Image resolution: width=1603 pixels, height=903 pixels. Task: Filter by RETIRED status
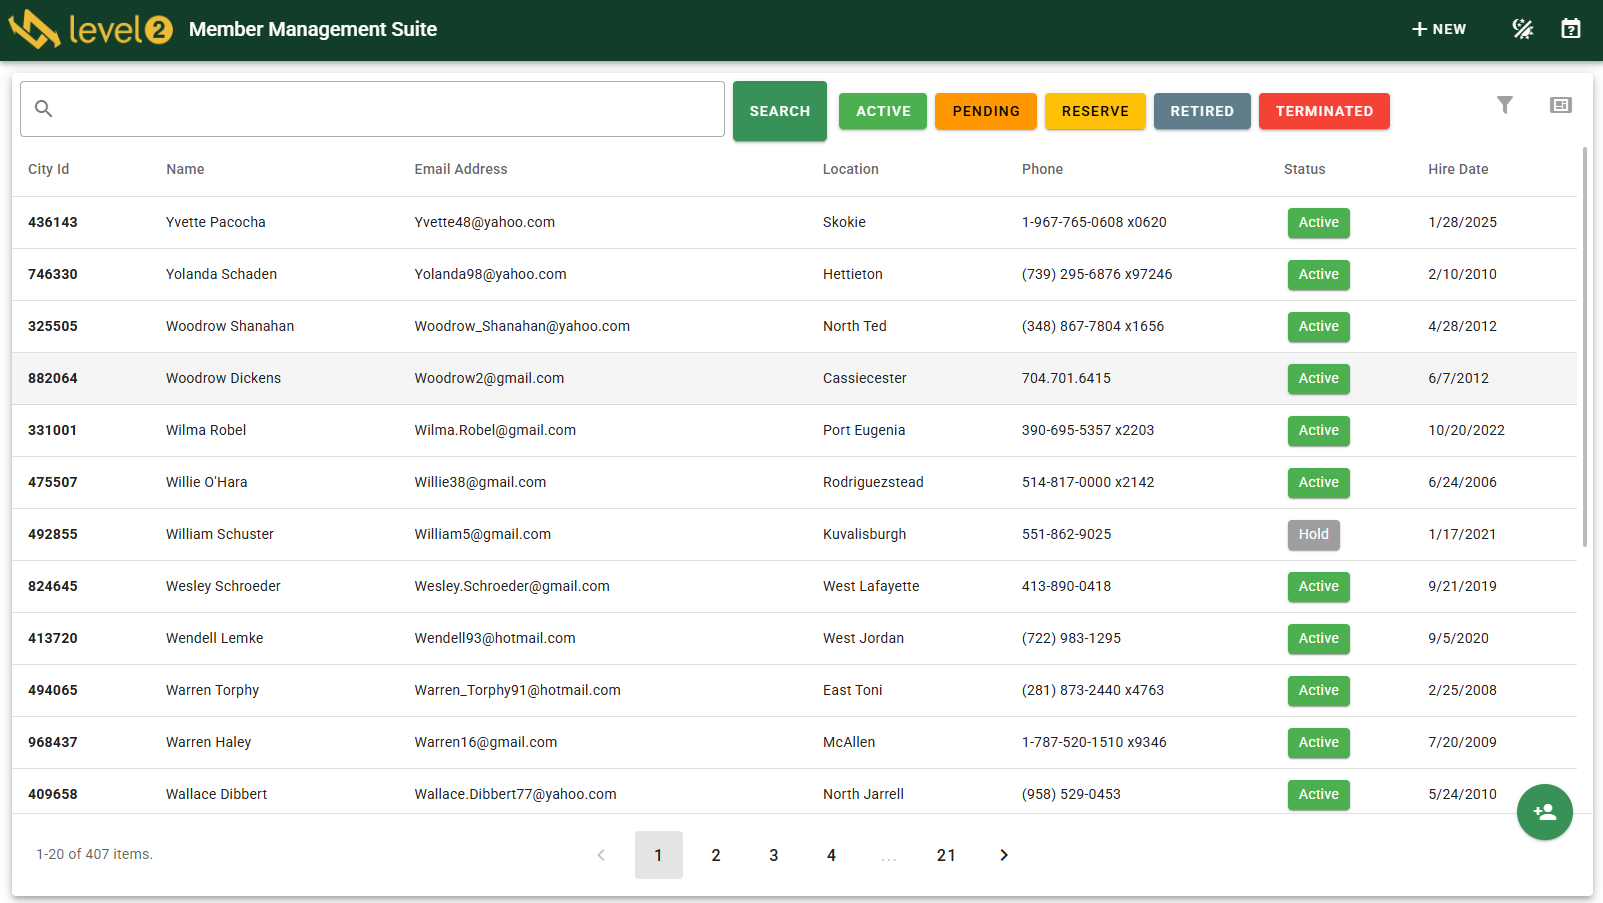[1202, 111]
